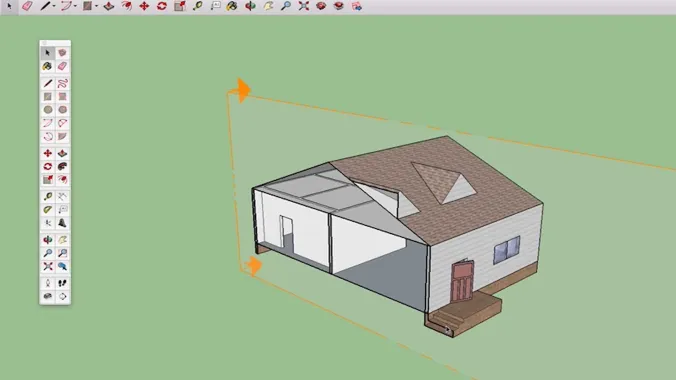Open Extension Warehouse from the top toolbar
Viewport: 676px width, 380px height.
(339, 6)
